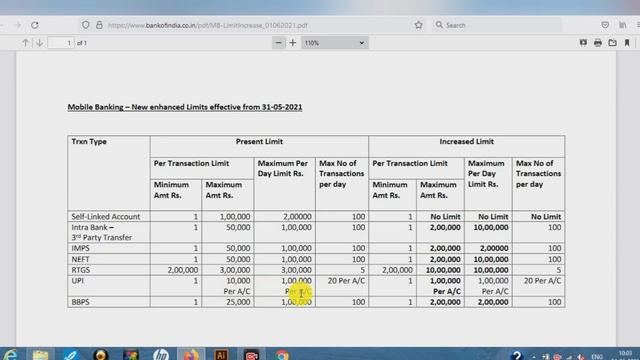Viewport: 640px width, 360px height.
Task: Click the 'BBPS' row label
Action: 80,302
